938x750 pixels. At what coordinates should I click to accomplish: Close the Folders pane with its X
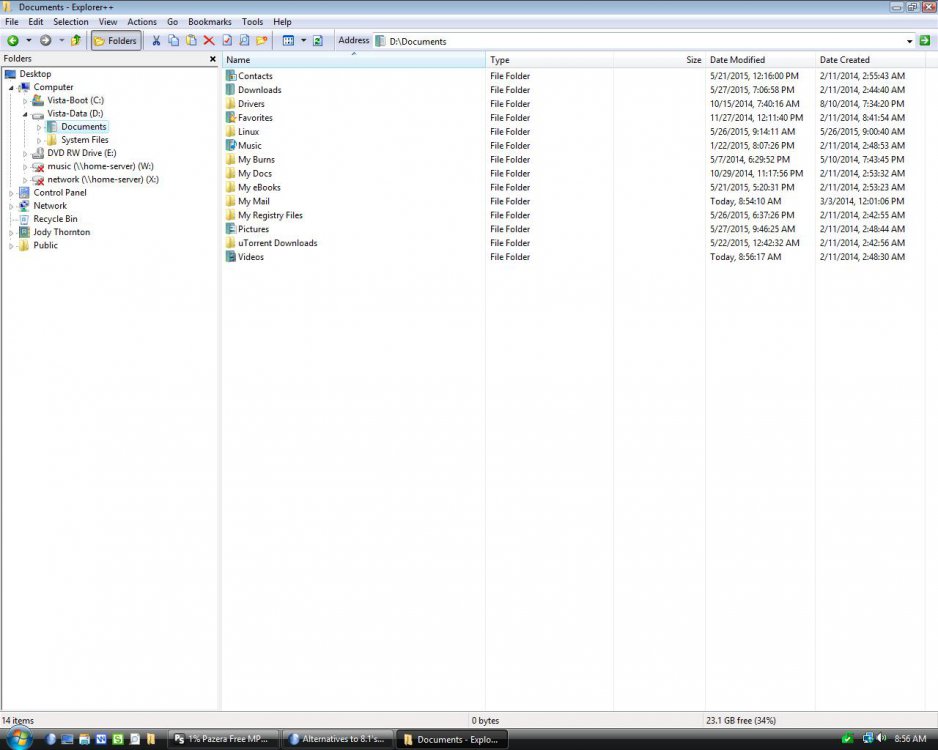coord(212,59)
